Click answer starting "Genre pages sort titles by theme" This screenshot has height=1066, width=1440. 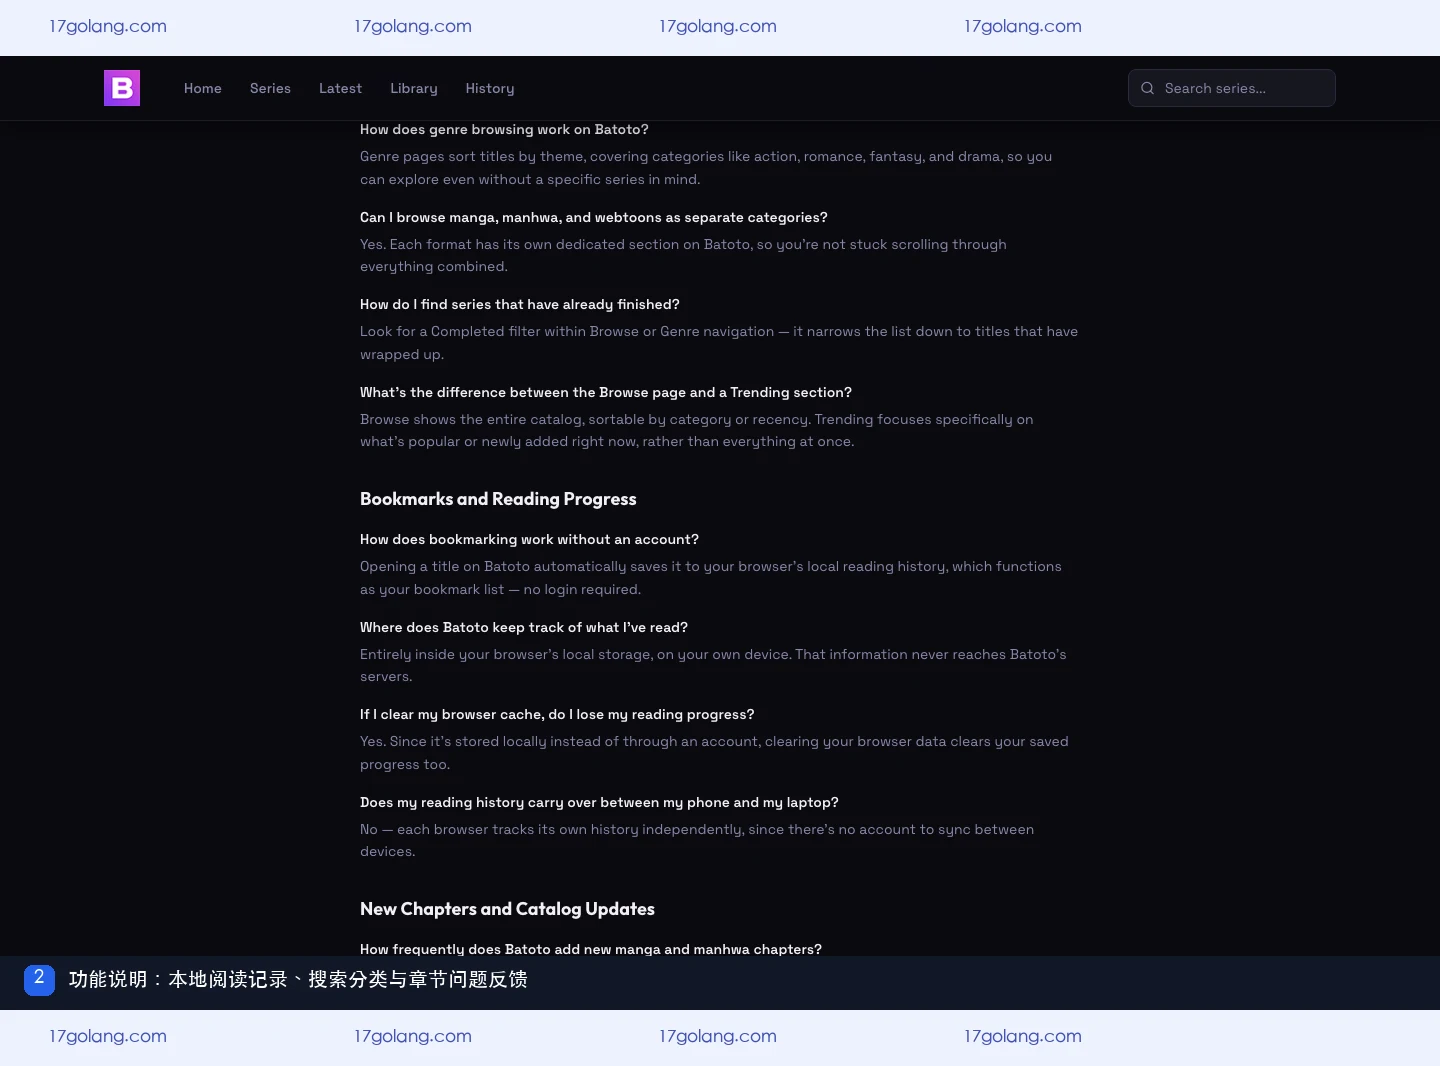706,168
